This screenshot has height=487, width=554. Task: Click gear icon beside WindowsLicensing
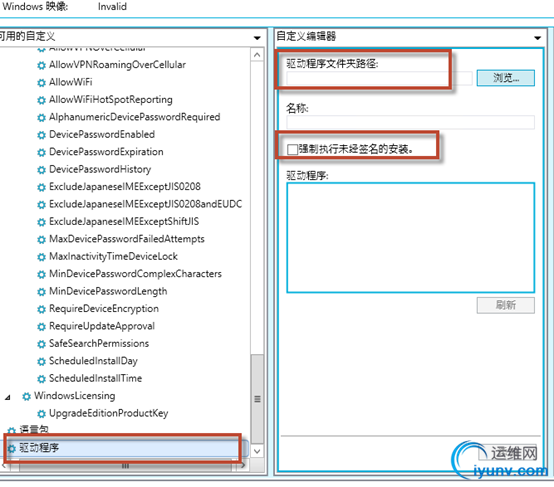[x=26, y=397]
